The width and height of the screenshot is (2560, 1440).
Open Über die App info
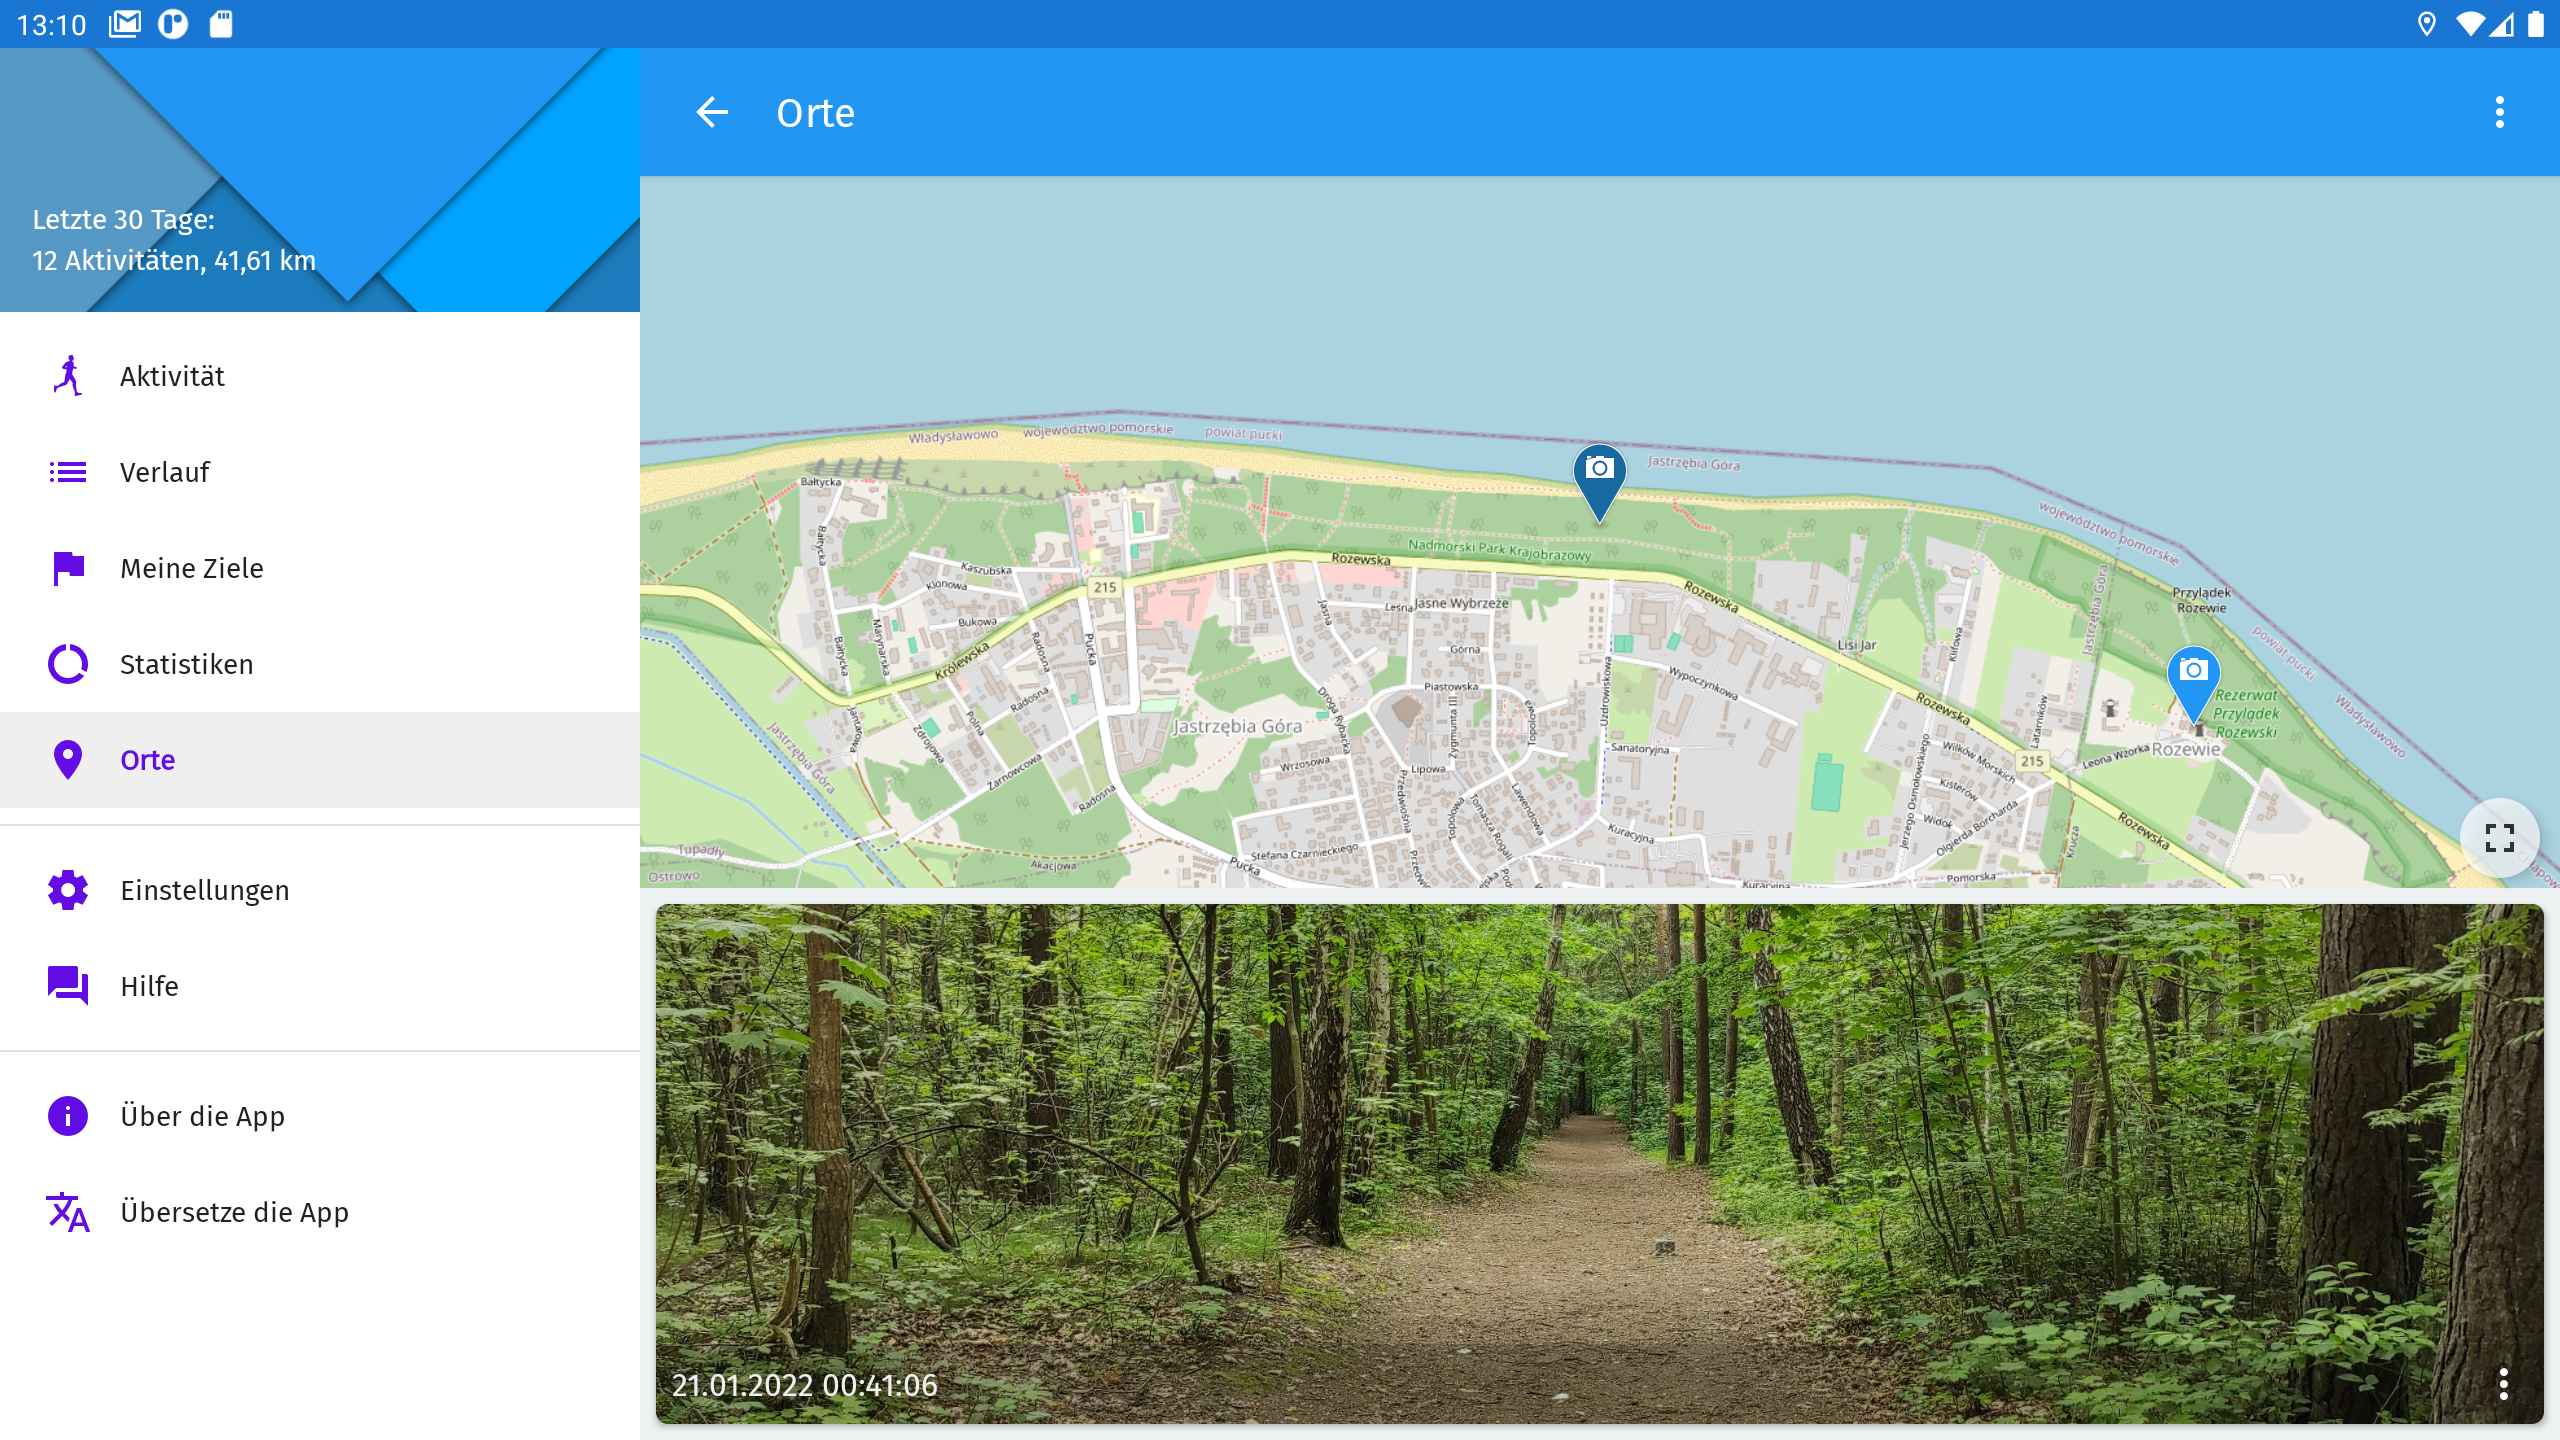click(202, 1116)
